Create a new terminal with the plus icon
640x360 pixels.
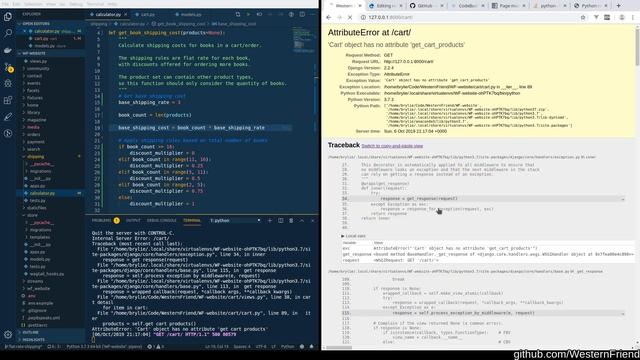270,220
